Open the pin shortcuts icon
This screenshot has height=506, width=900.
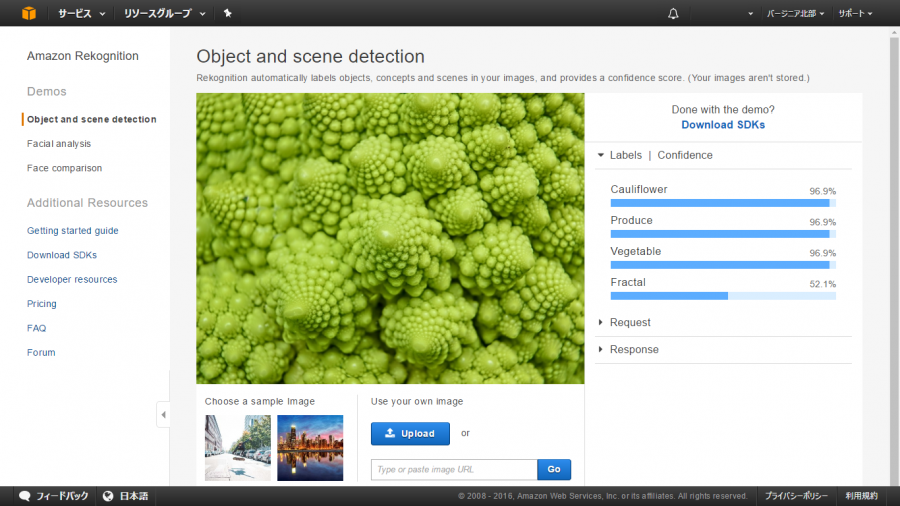click(228, 13)
